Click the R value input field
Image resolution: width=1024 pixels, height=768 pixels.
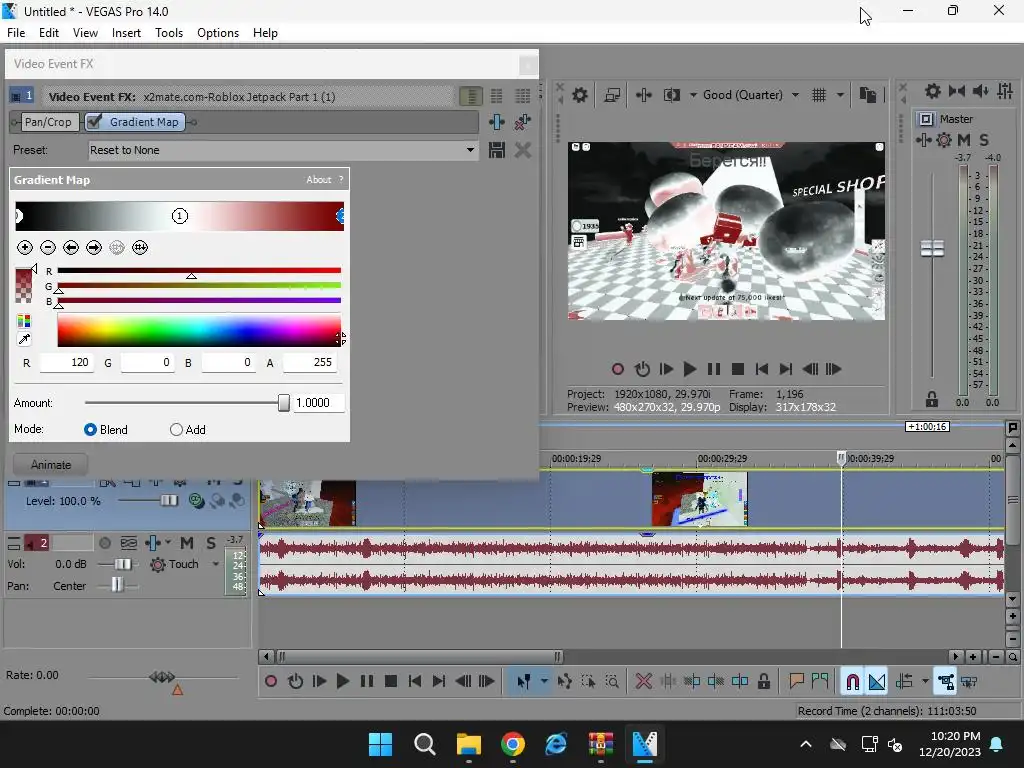click(66, 362)
